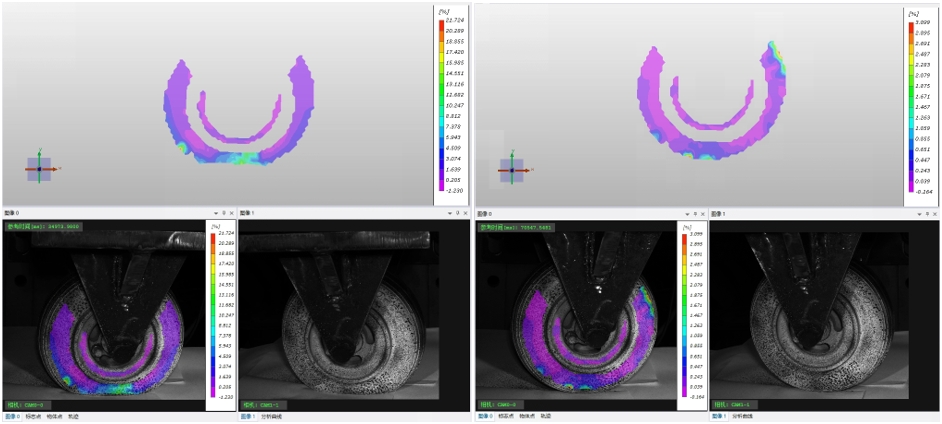Click the 3D axis triad in the left 3D view
Screen dimensions: 942x424
pos(39,169)
